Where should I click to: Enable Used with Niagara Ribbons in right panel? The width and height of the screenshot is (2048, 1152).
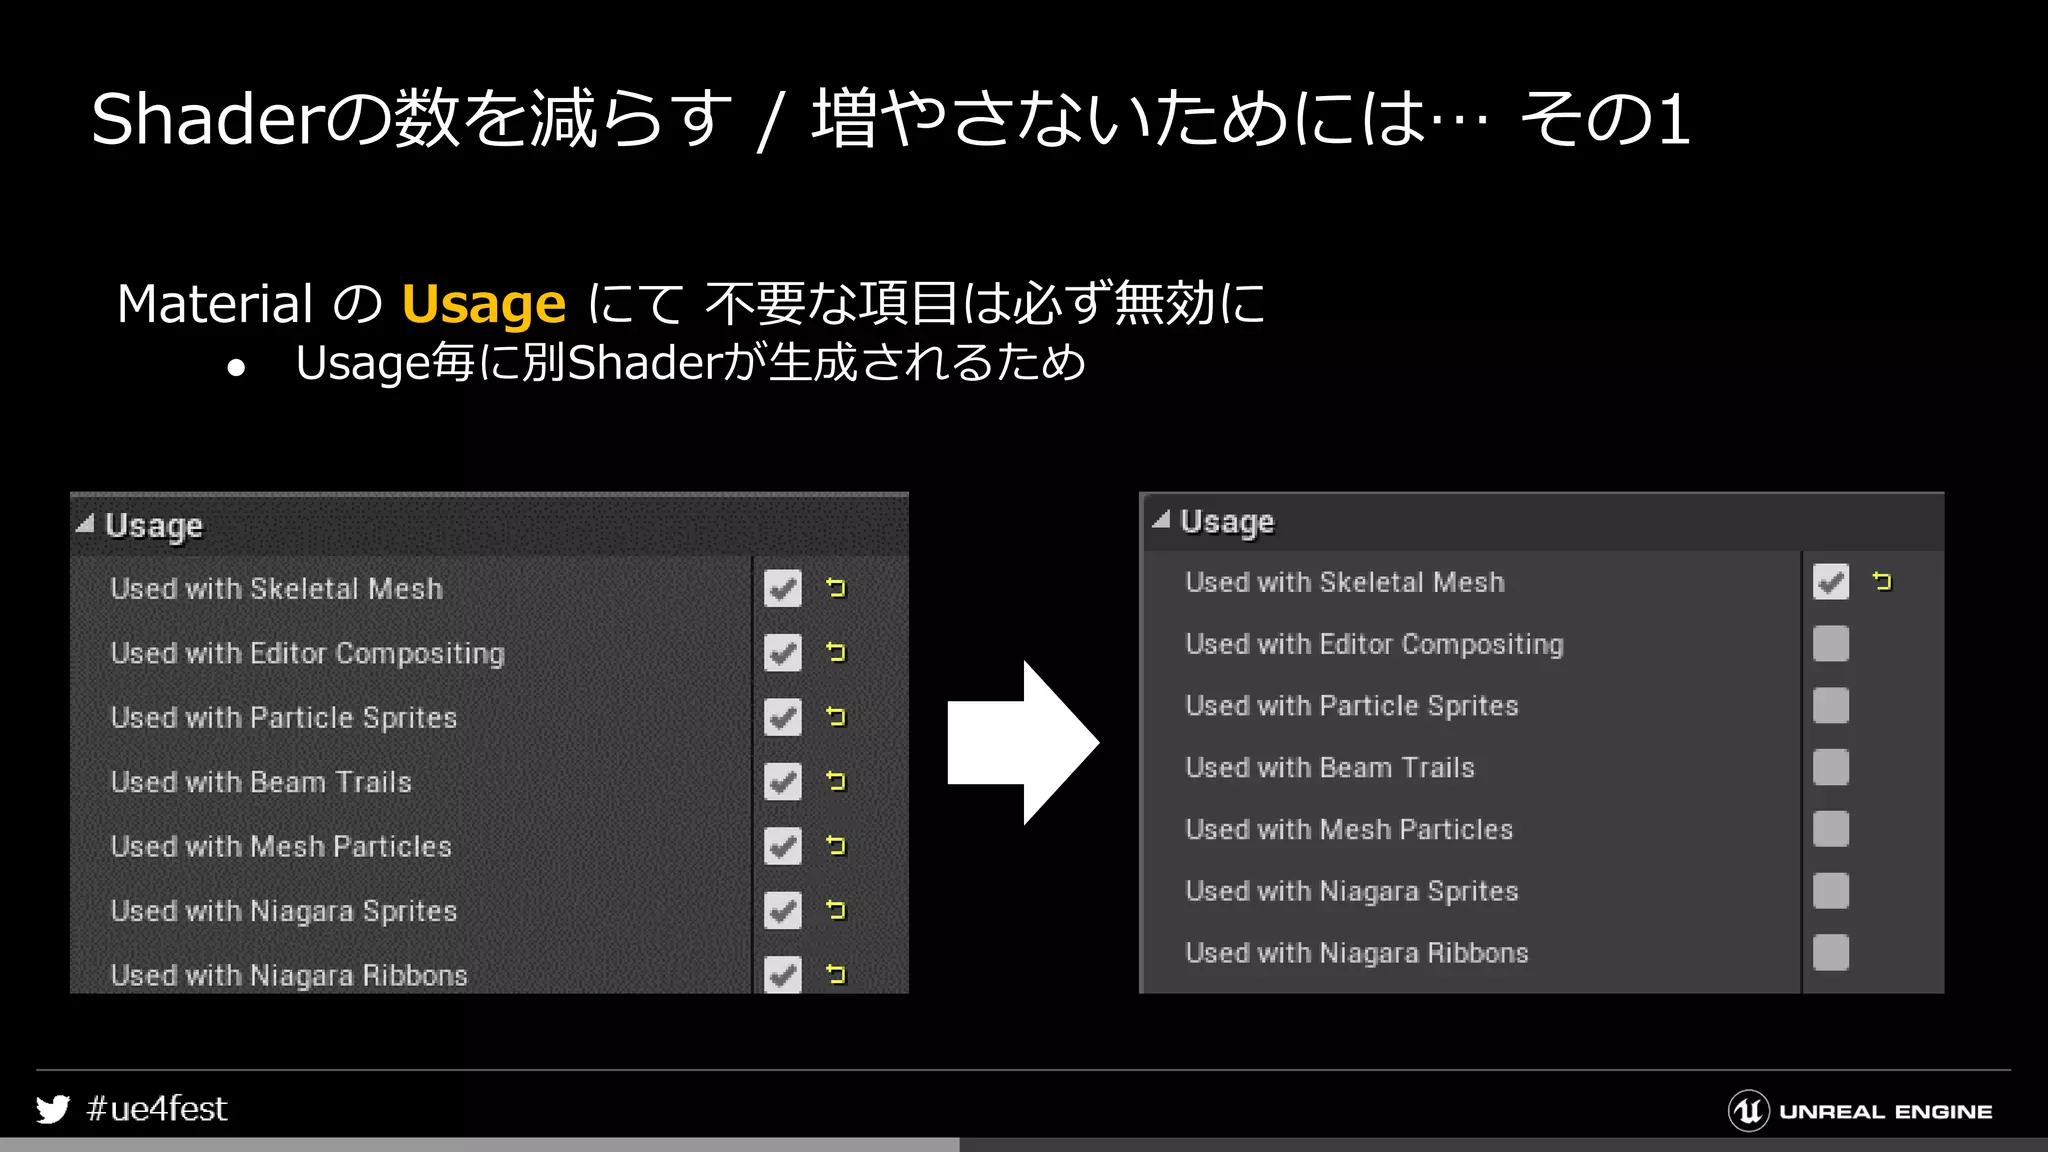pyautogui.click(x=1831, y=953)
